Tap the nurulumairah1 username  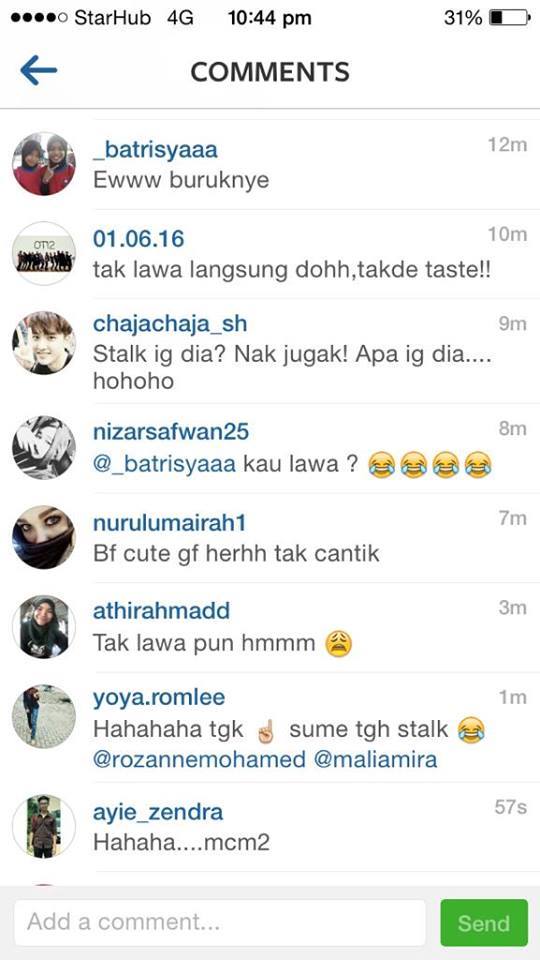[x=169, y=523]
